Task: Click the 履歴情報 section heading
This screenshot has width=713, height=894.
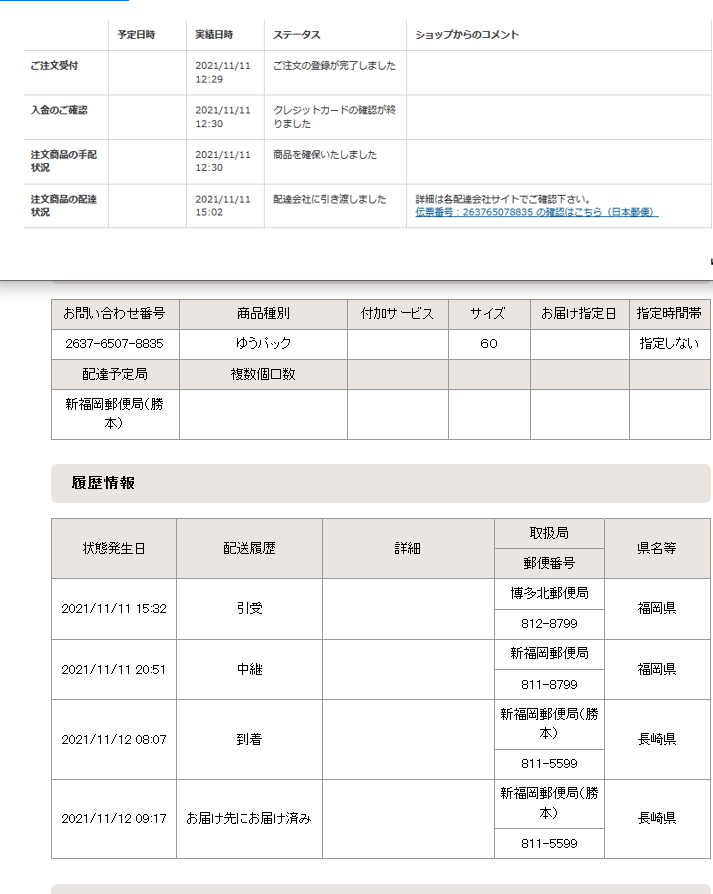Action: tap(103, 483)
